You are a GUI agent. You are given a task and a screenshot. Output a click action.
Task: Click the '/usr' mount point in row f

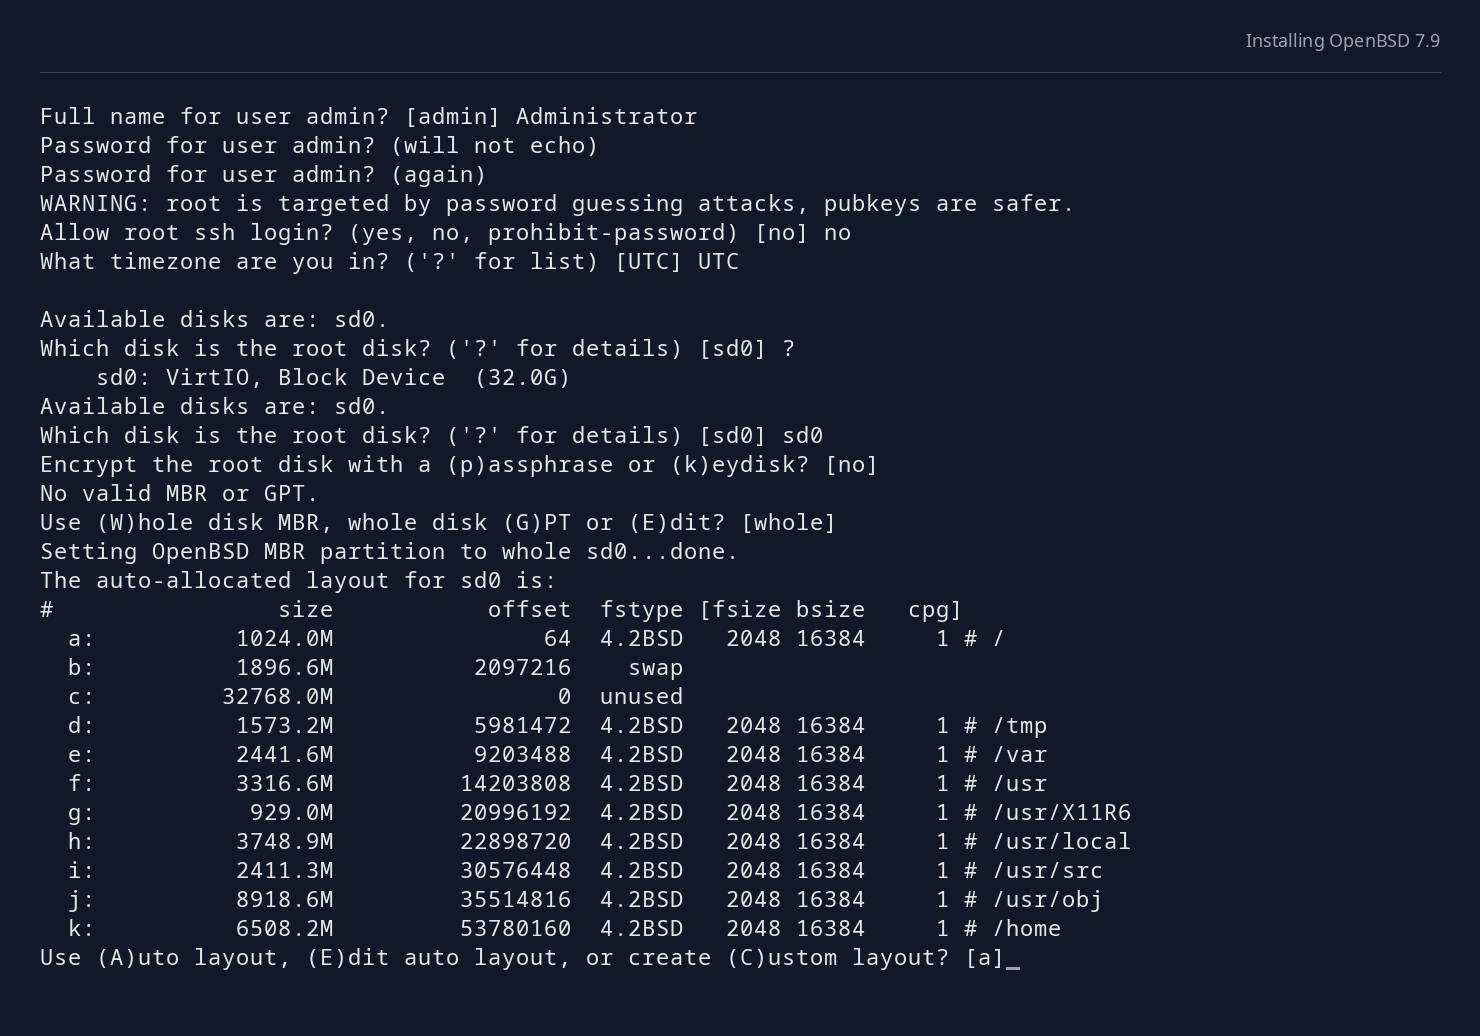coord(1019,783)
